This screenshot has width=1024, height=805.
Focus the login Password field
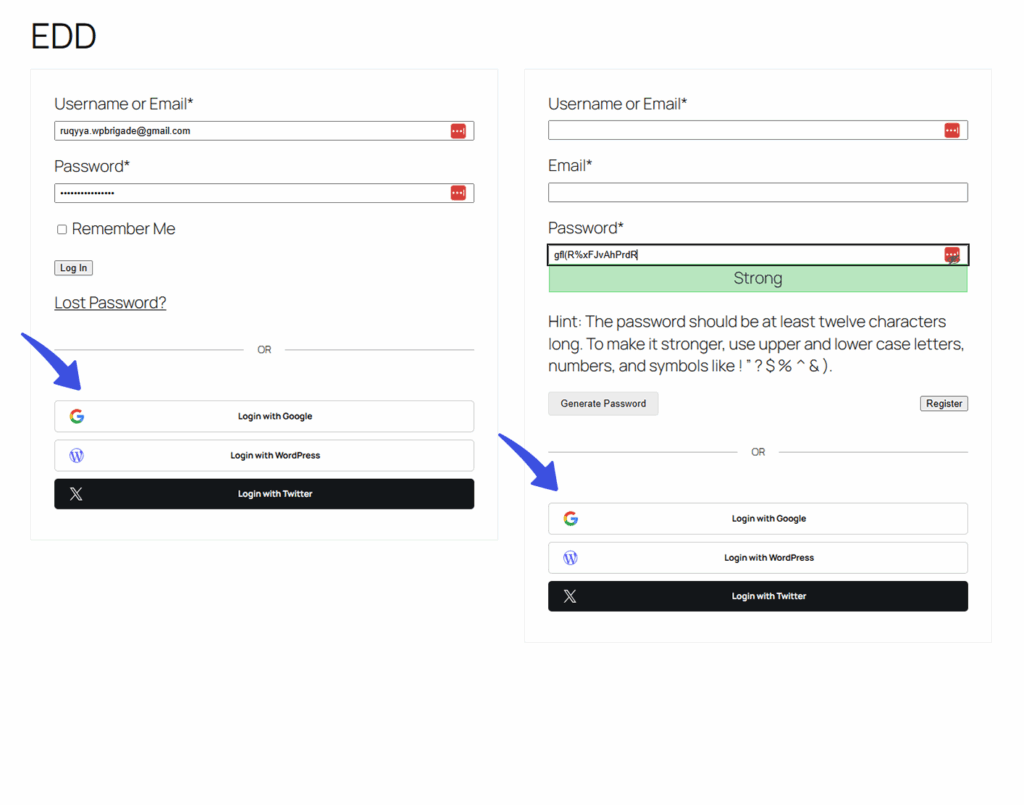pyautogui.click(x=264, y=193)
